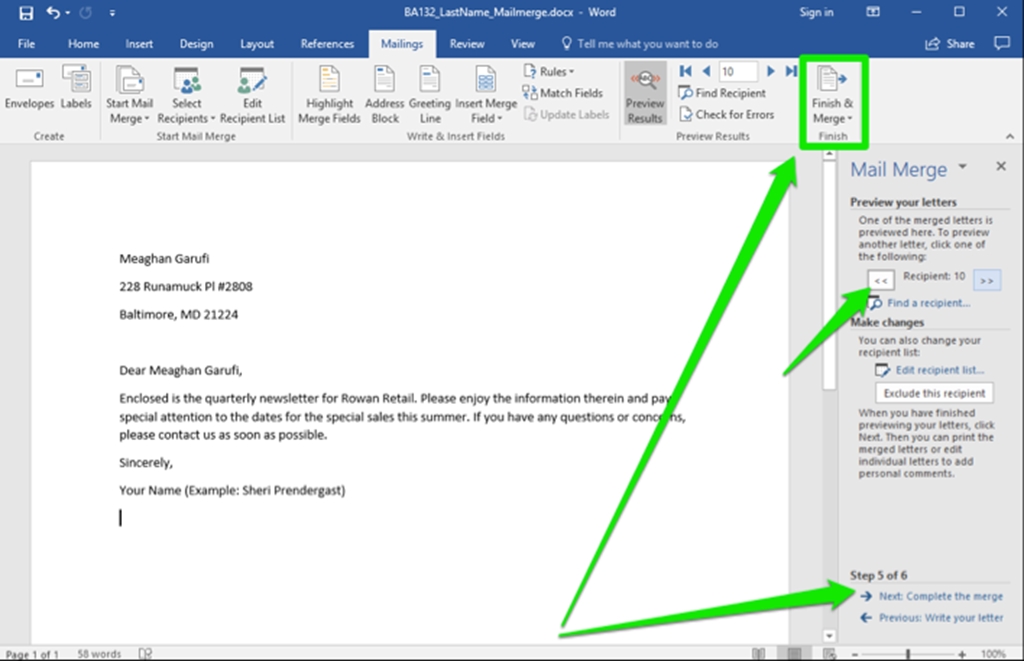
Task: Toggle the Preview Results button
Action: (644, 95)
